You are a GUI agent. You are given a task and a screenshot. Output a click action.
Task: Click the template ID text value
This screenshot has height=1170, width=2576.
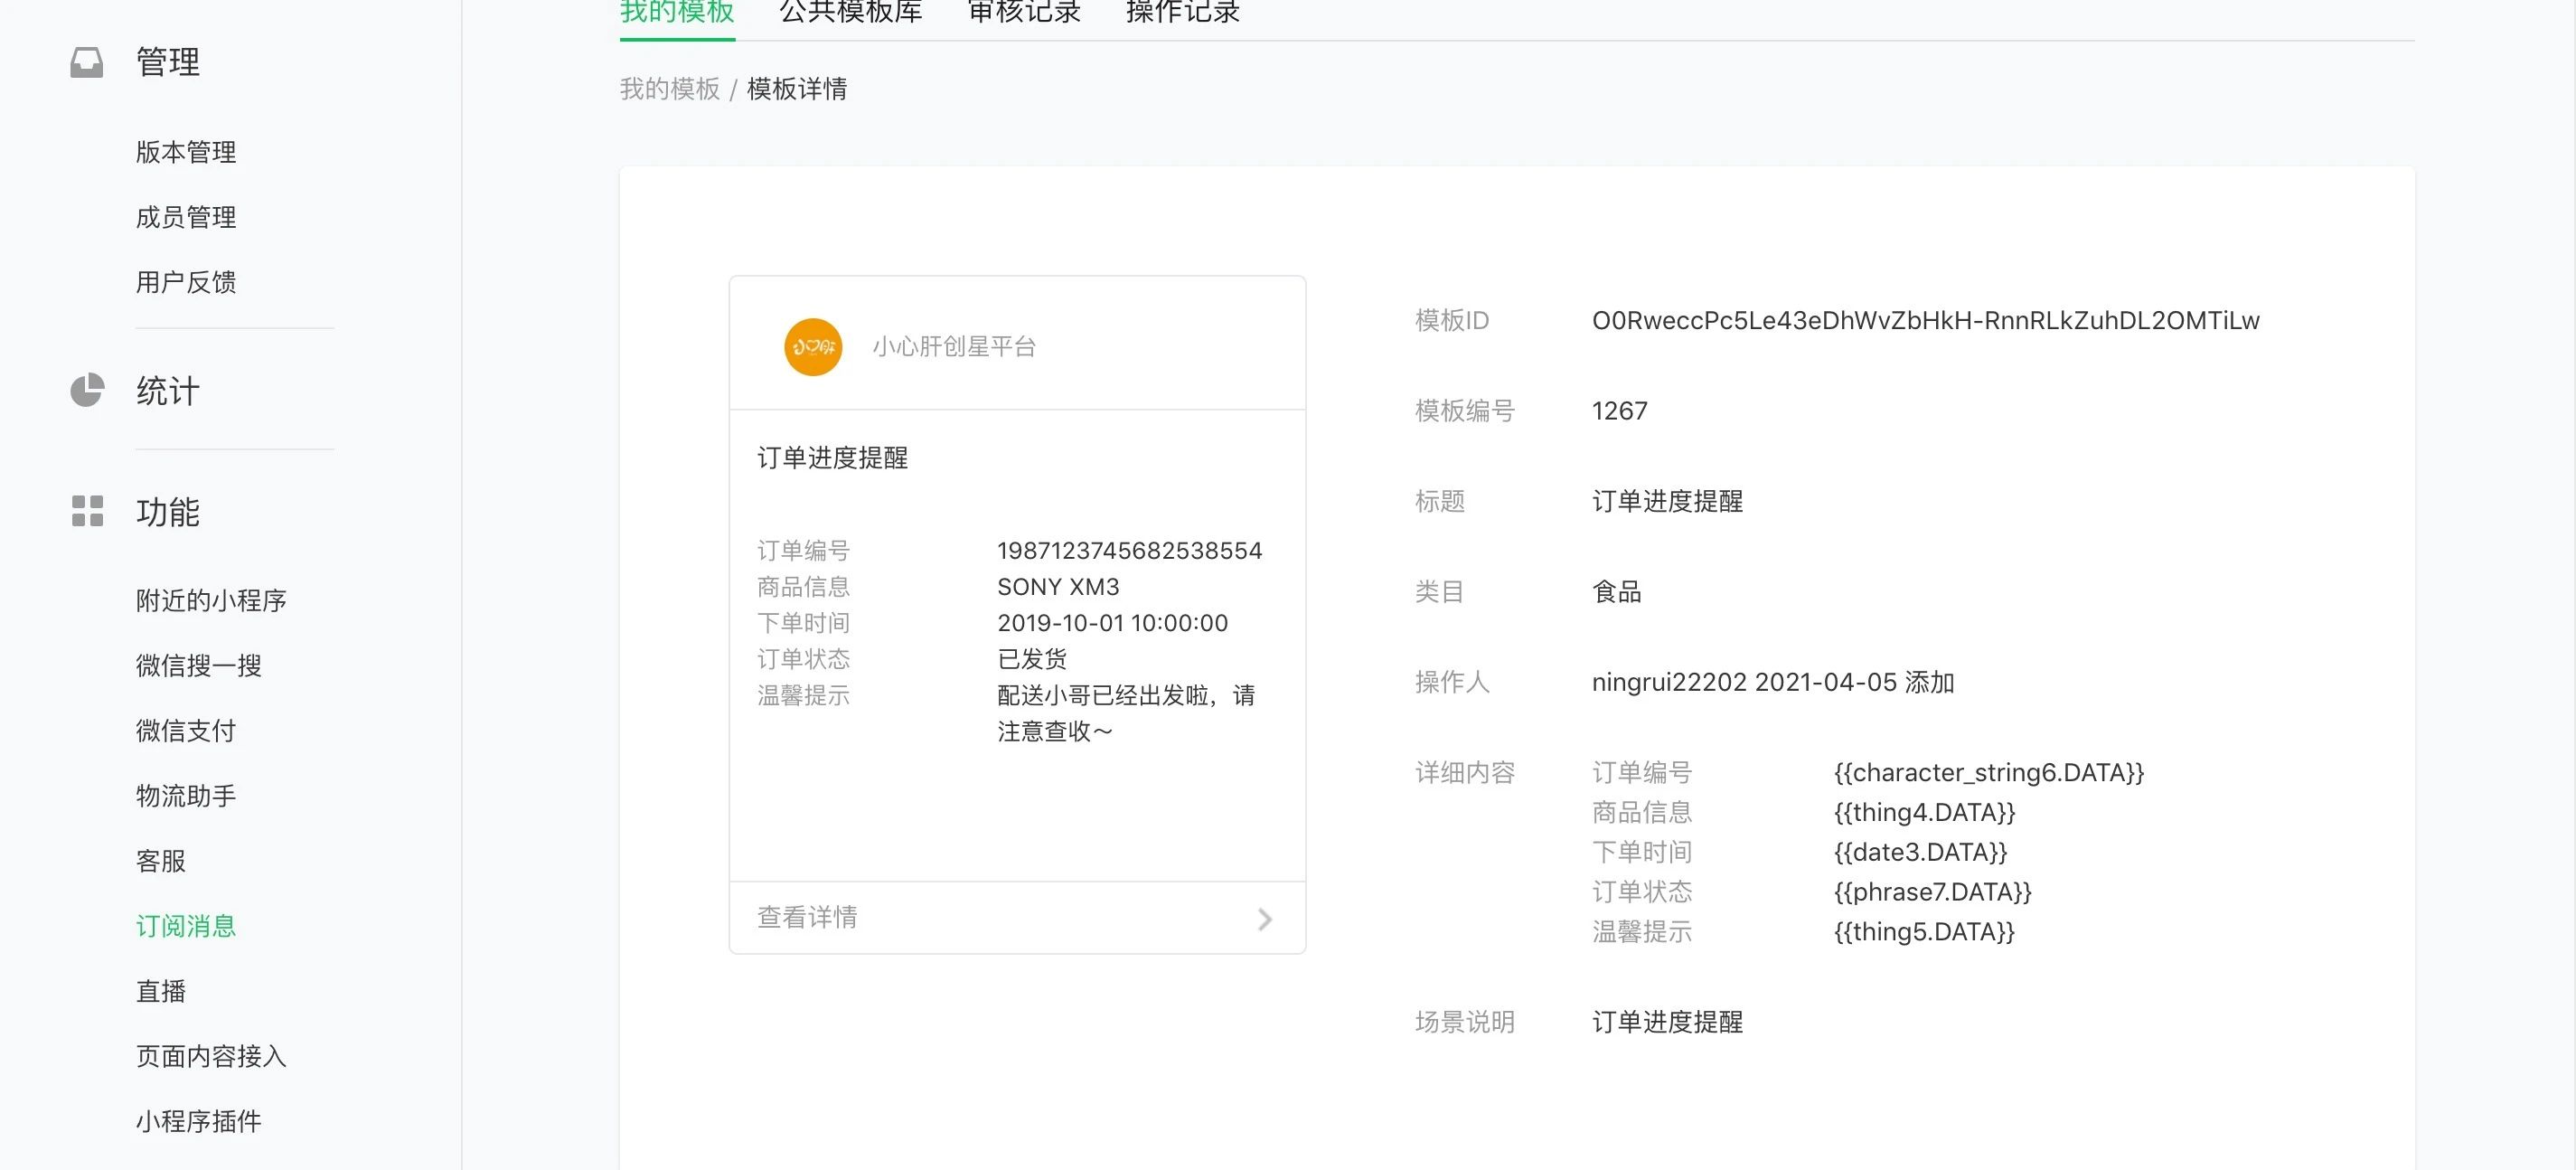pyautogui.click(x=1925, y=321)
